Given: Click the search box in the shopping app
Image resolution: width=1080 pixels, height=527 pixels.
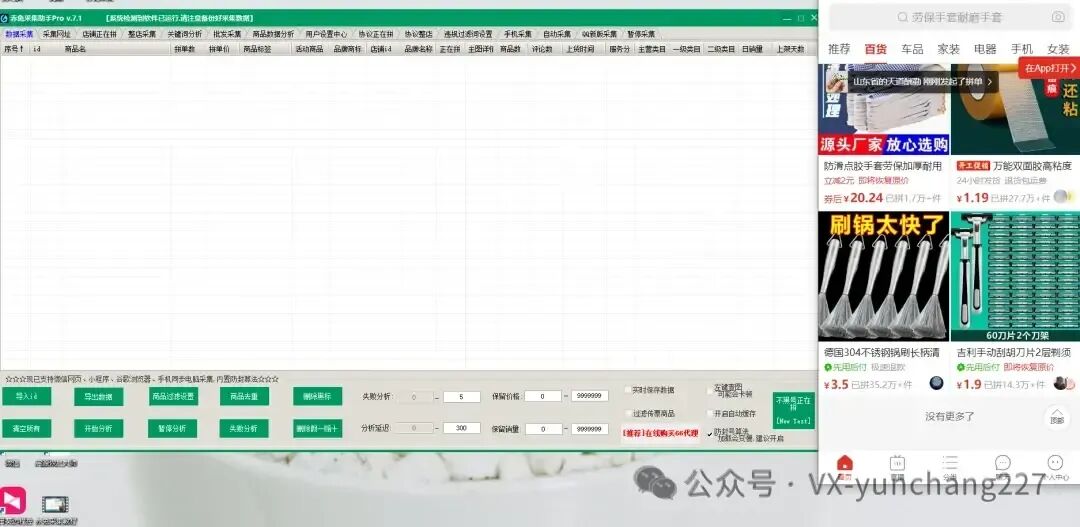Looking at the screenshot, I should pos(949,17).
